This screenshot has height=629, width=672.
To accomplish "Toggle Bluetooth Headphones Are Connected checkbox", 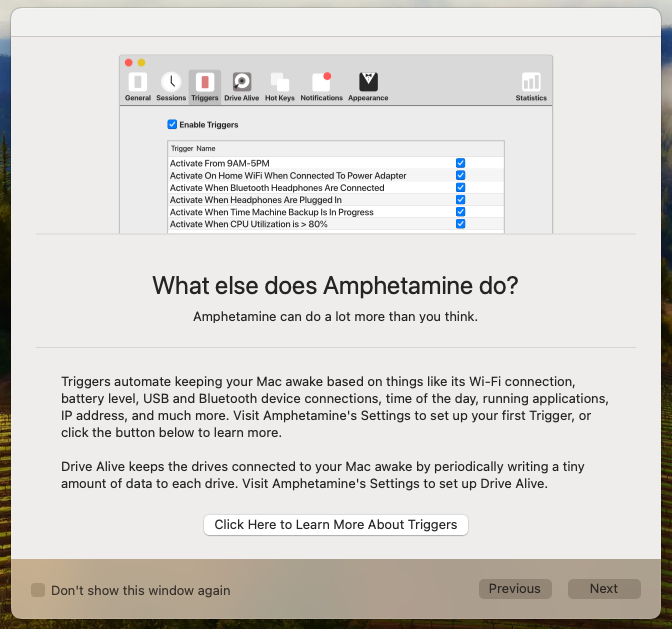I will tap(461, 187).
